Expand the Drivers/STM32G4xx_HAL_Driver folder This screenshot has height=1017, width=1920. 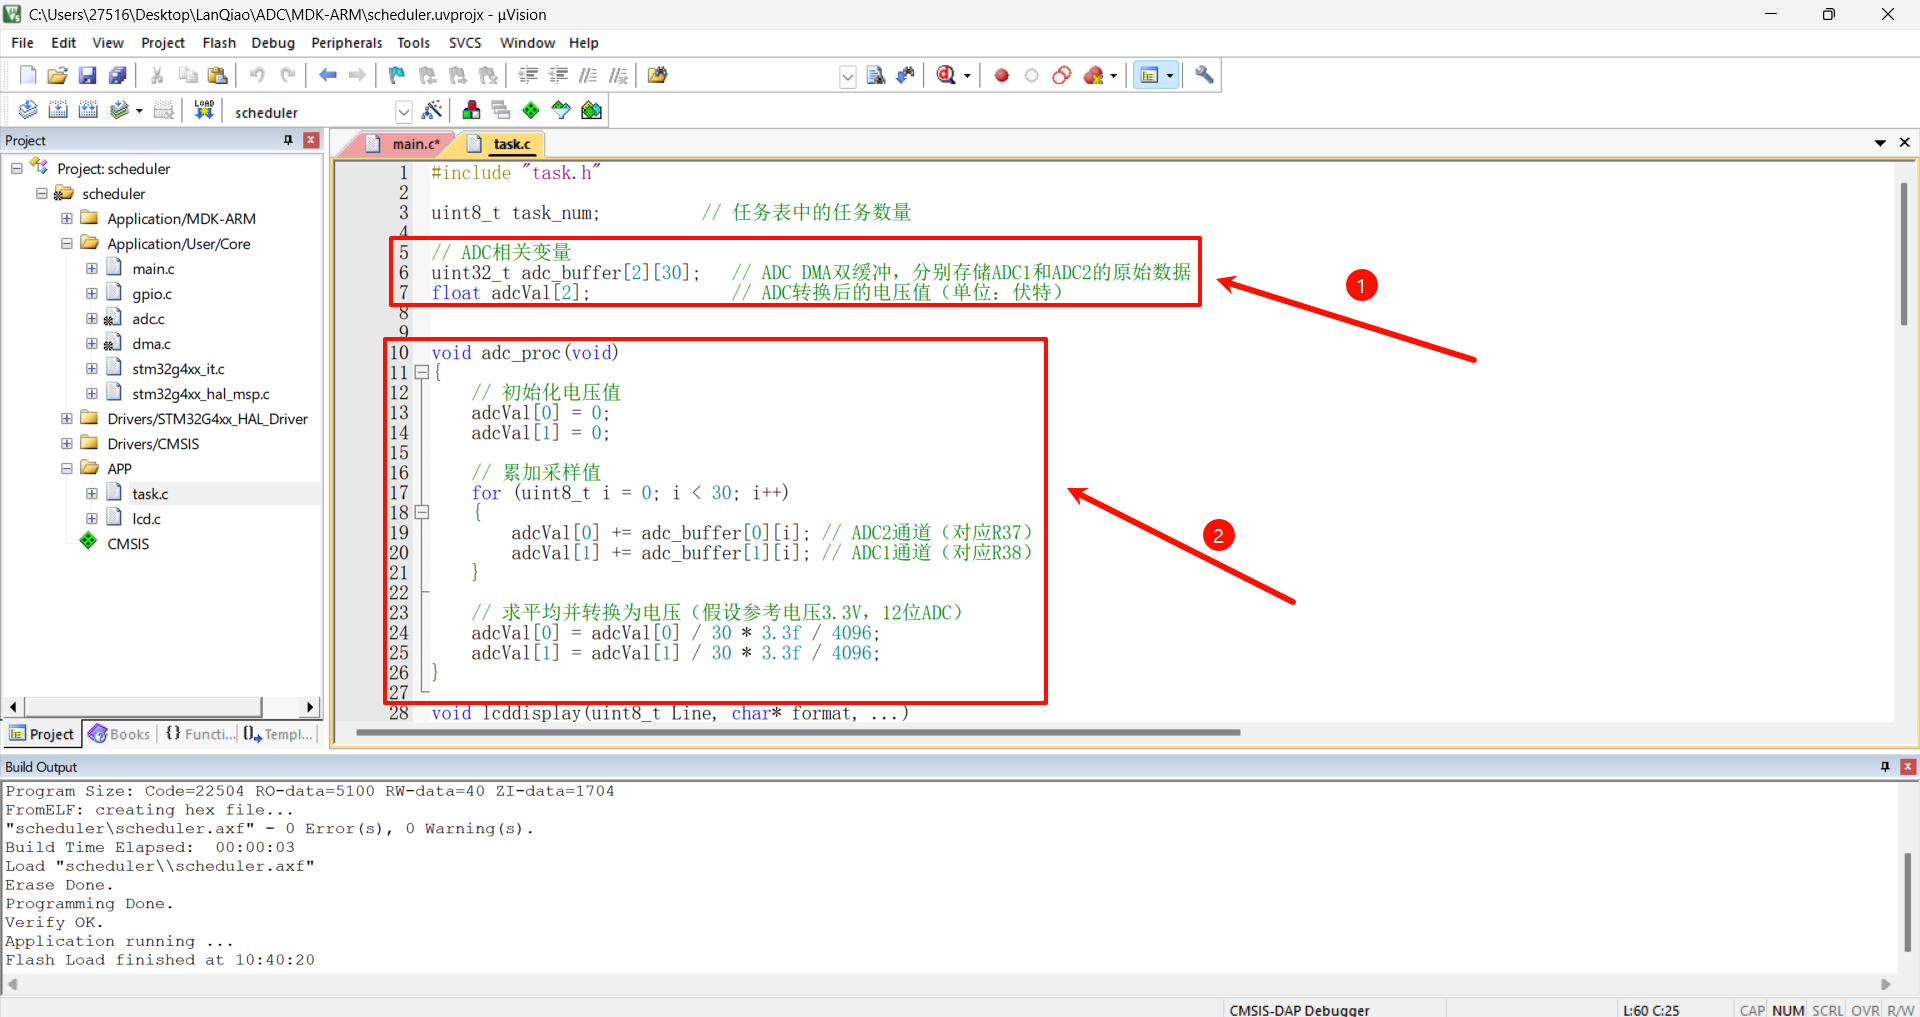(x=67, y=418)
